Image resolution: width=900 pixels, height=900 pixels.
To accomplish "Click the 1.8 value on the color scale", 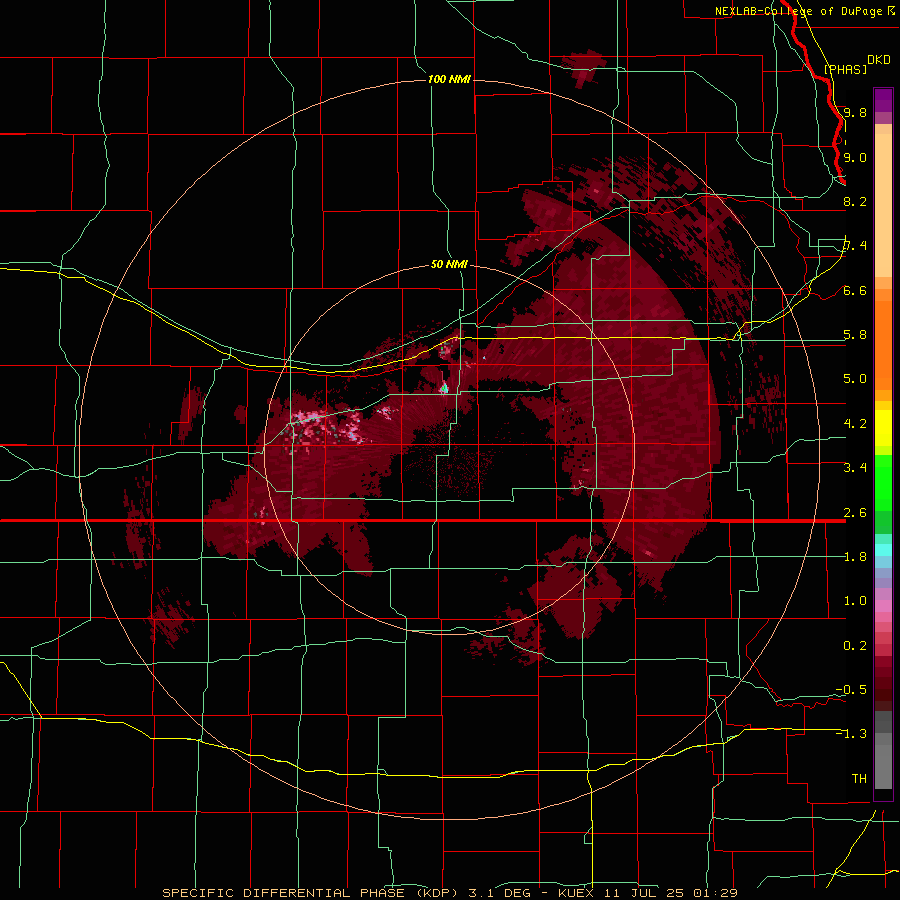I will (x=855, y=557).
